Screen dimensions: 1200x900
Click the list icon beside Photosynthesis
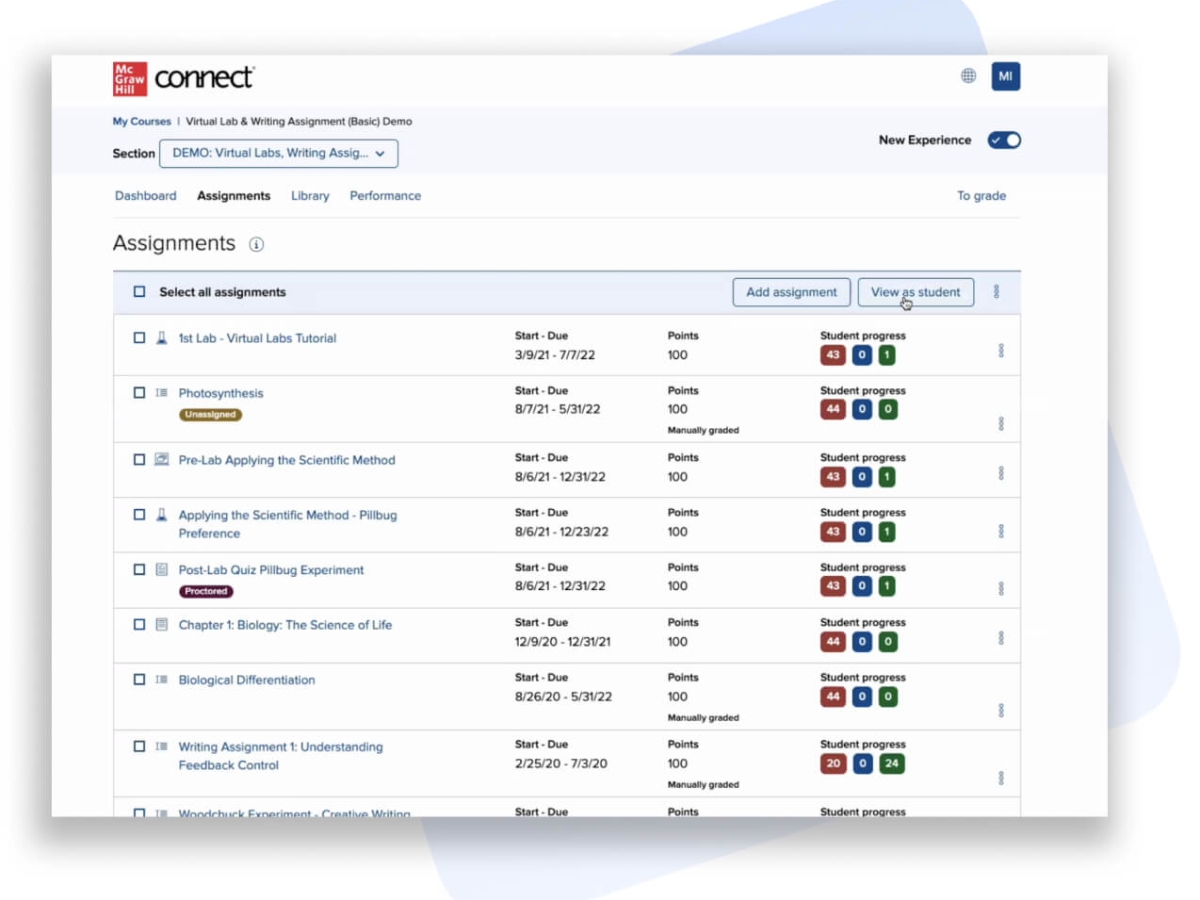coord(162,393)
